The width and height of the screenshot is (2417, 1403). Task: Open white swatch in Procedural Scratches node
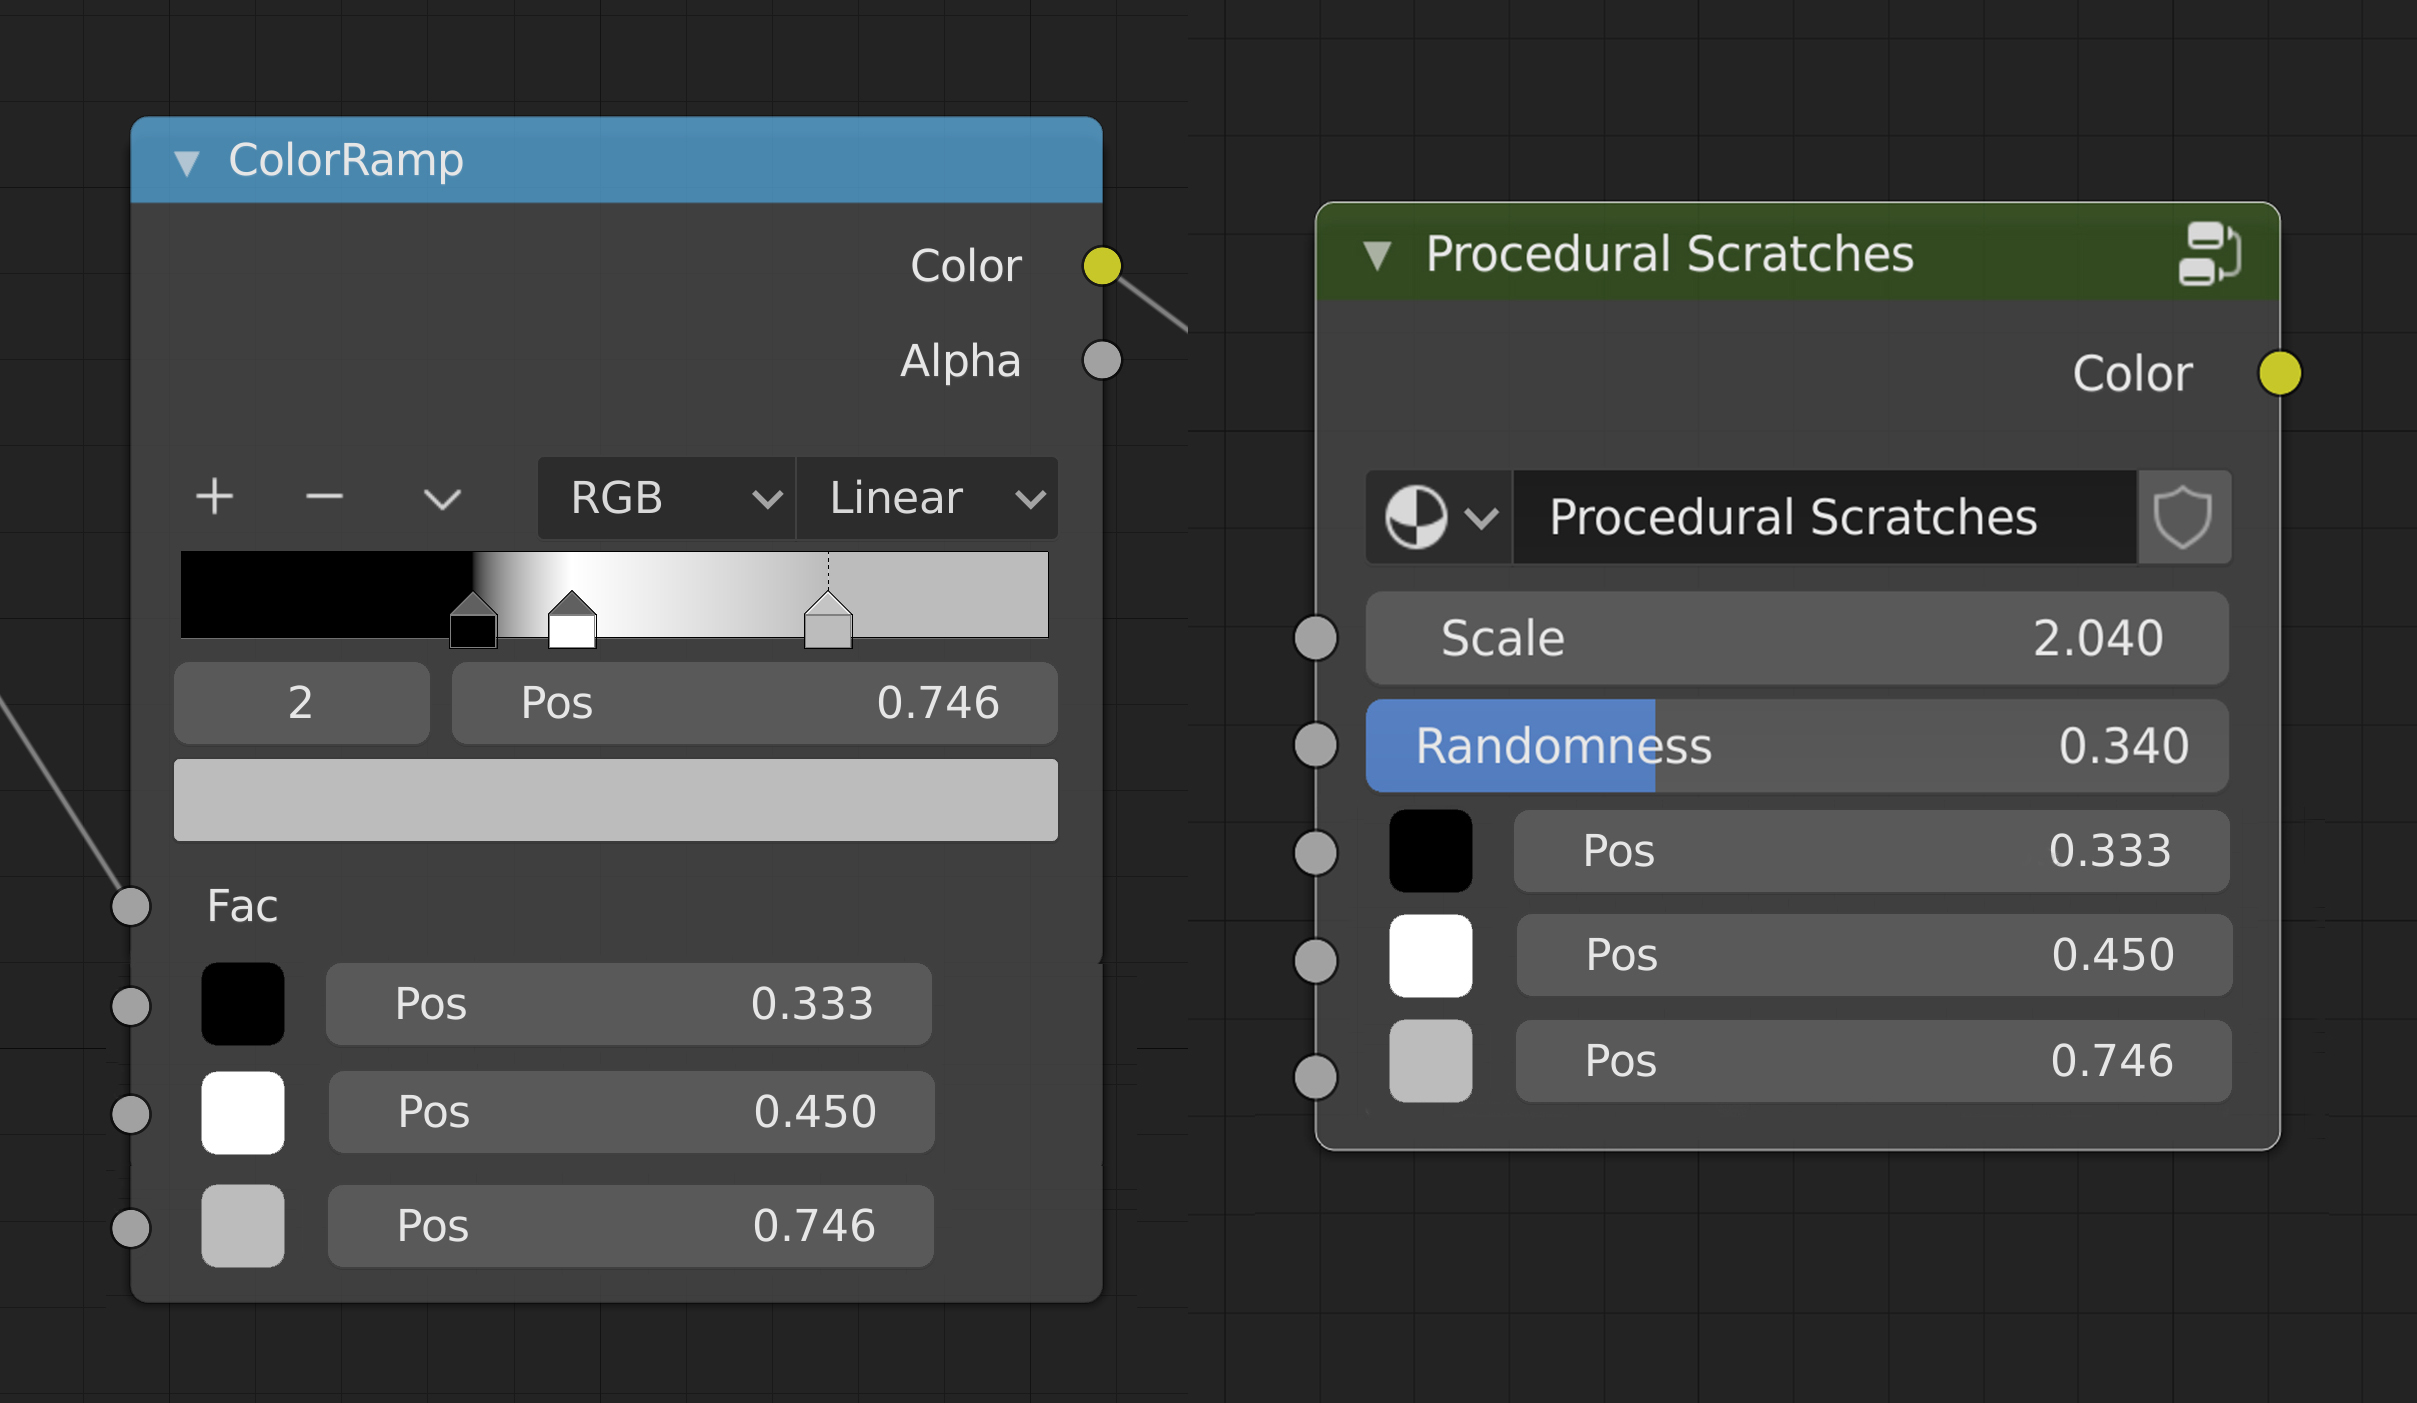(1431, 956)
